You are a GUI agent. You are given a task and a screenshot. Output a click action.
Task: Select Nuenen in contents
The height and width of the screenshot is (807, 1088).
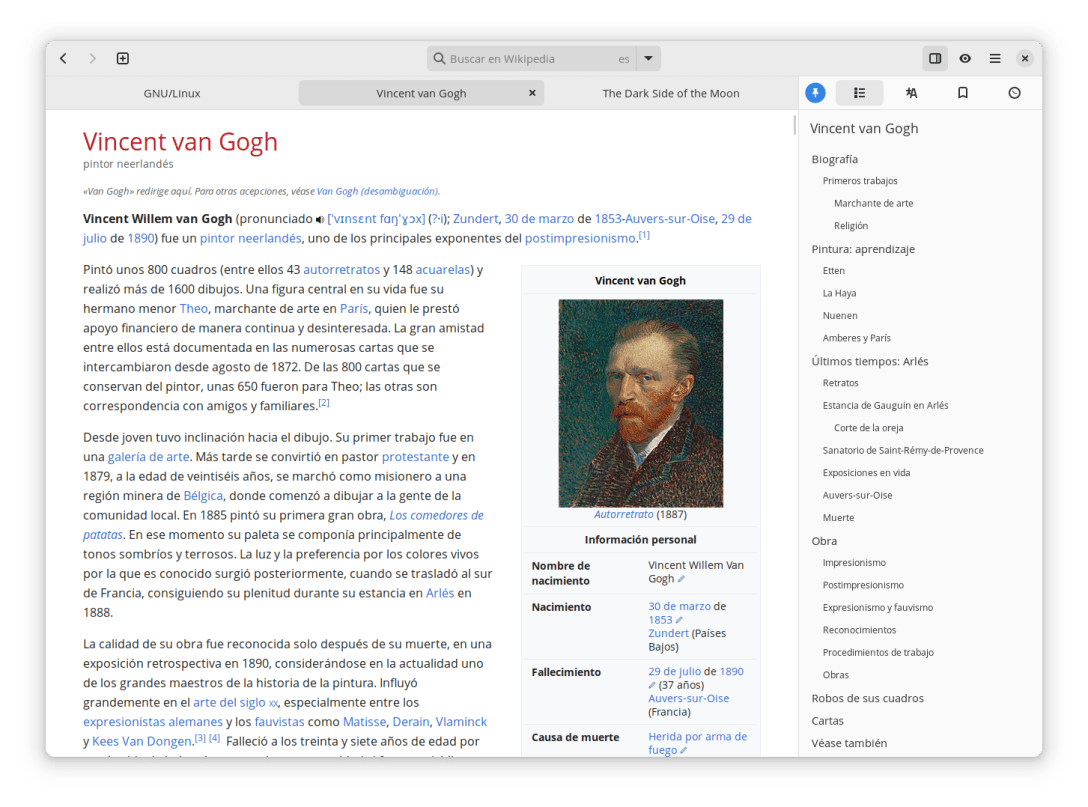[x=840, y=315]
